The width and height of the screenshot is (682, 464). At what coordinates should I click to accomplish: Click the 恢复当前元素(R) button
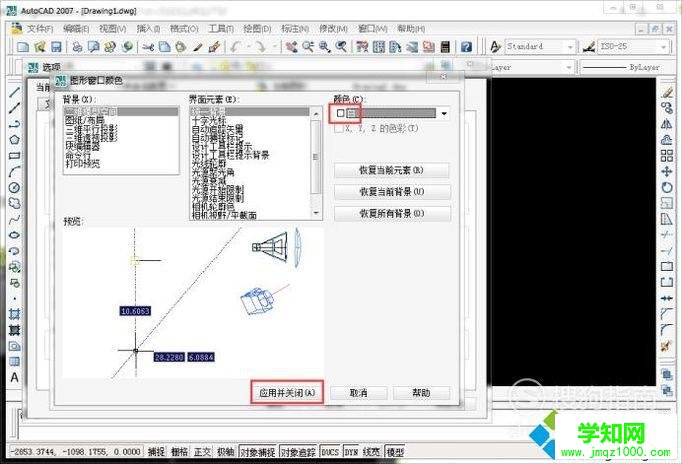[x=391, y=170]
